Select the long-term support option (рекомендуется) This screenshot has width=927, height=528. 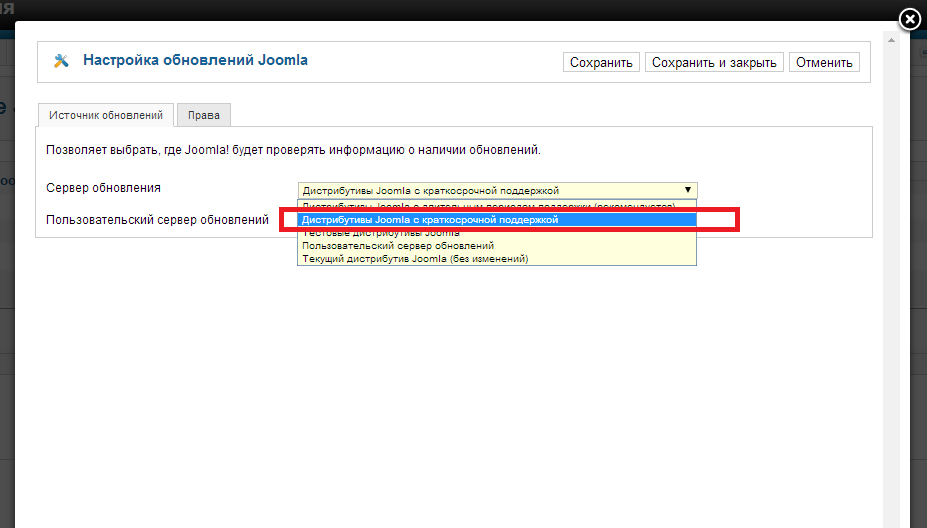point(495,206)
